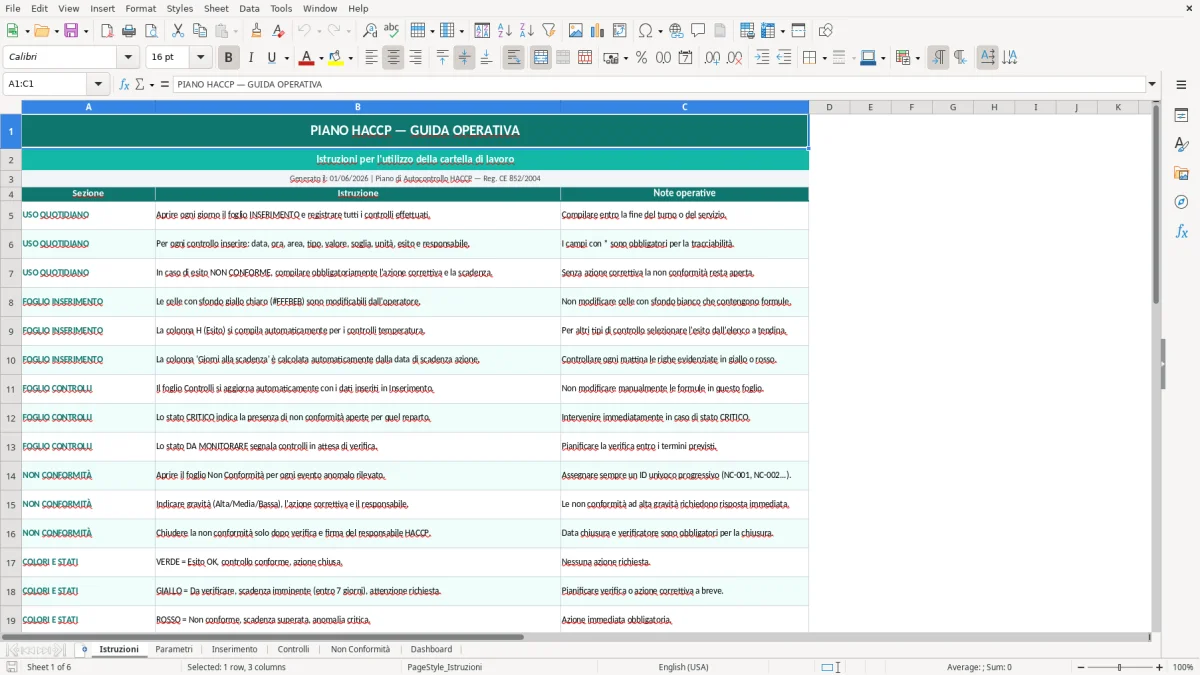The width and height of the screenshot is (1200, 675).
Task: Click the Copy icon
Action: (200, 31)
